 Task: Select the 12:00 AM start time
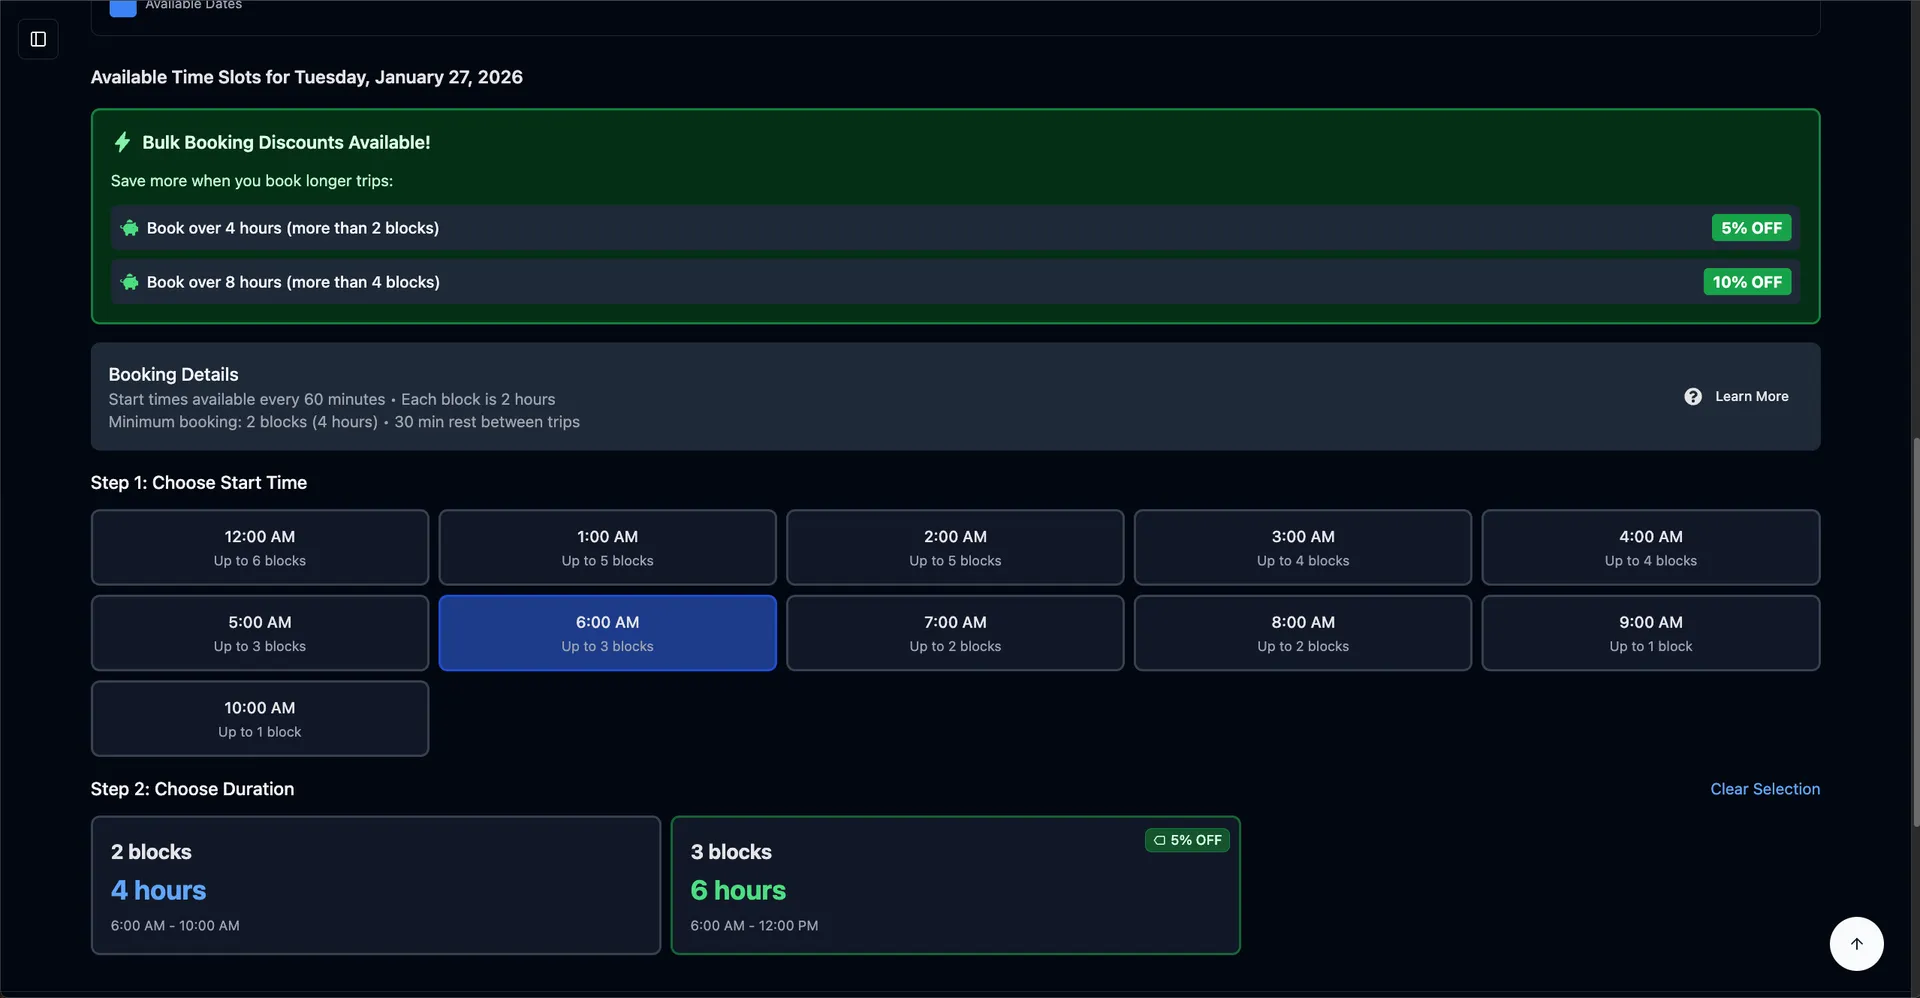tap(259, 547)
